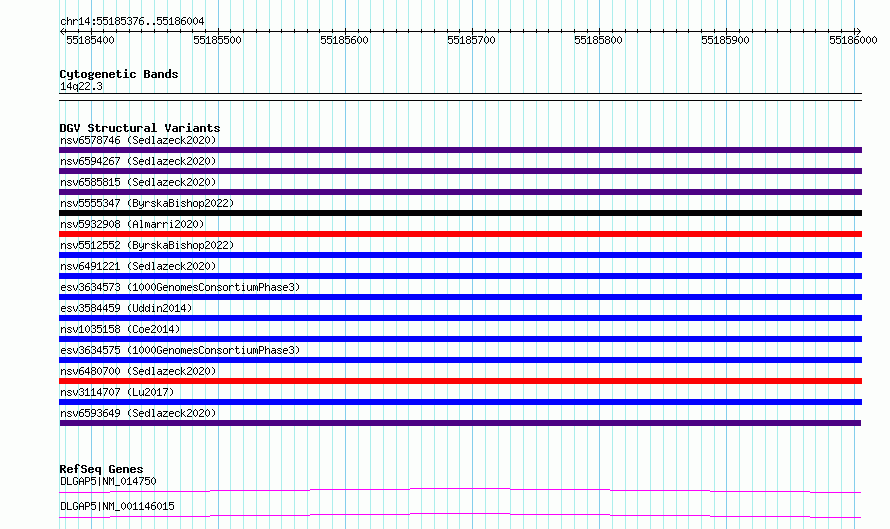Screen dimensions: 890x529
Task: Open variant esv3634573 (1000GenomesConsortiumPhase3) label
Action: point(180,287)
